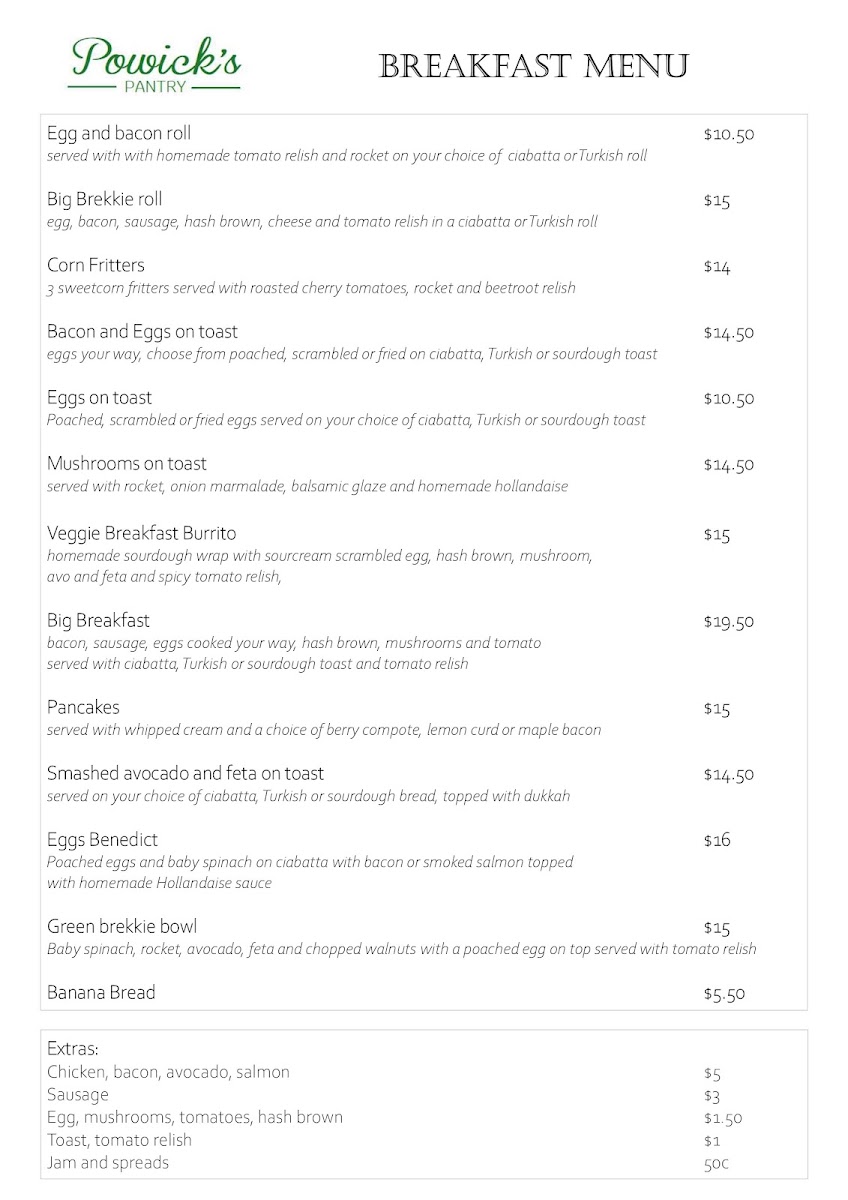Click the Powick's Pantry logo

tap(156, 65)
